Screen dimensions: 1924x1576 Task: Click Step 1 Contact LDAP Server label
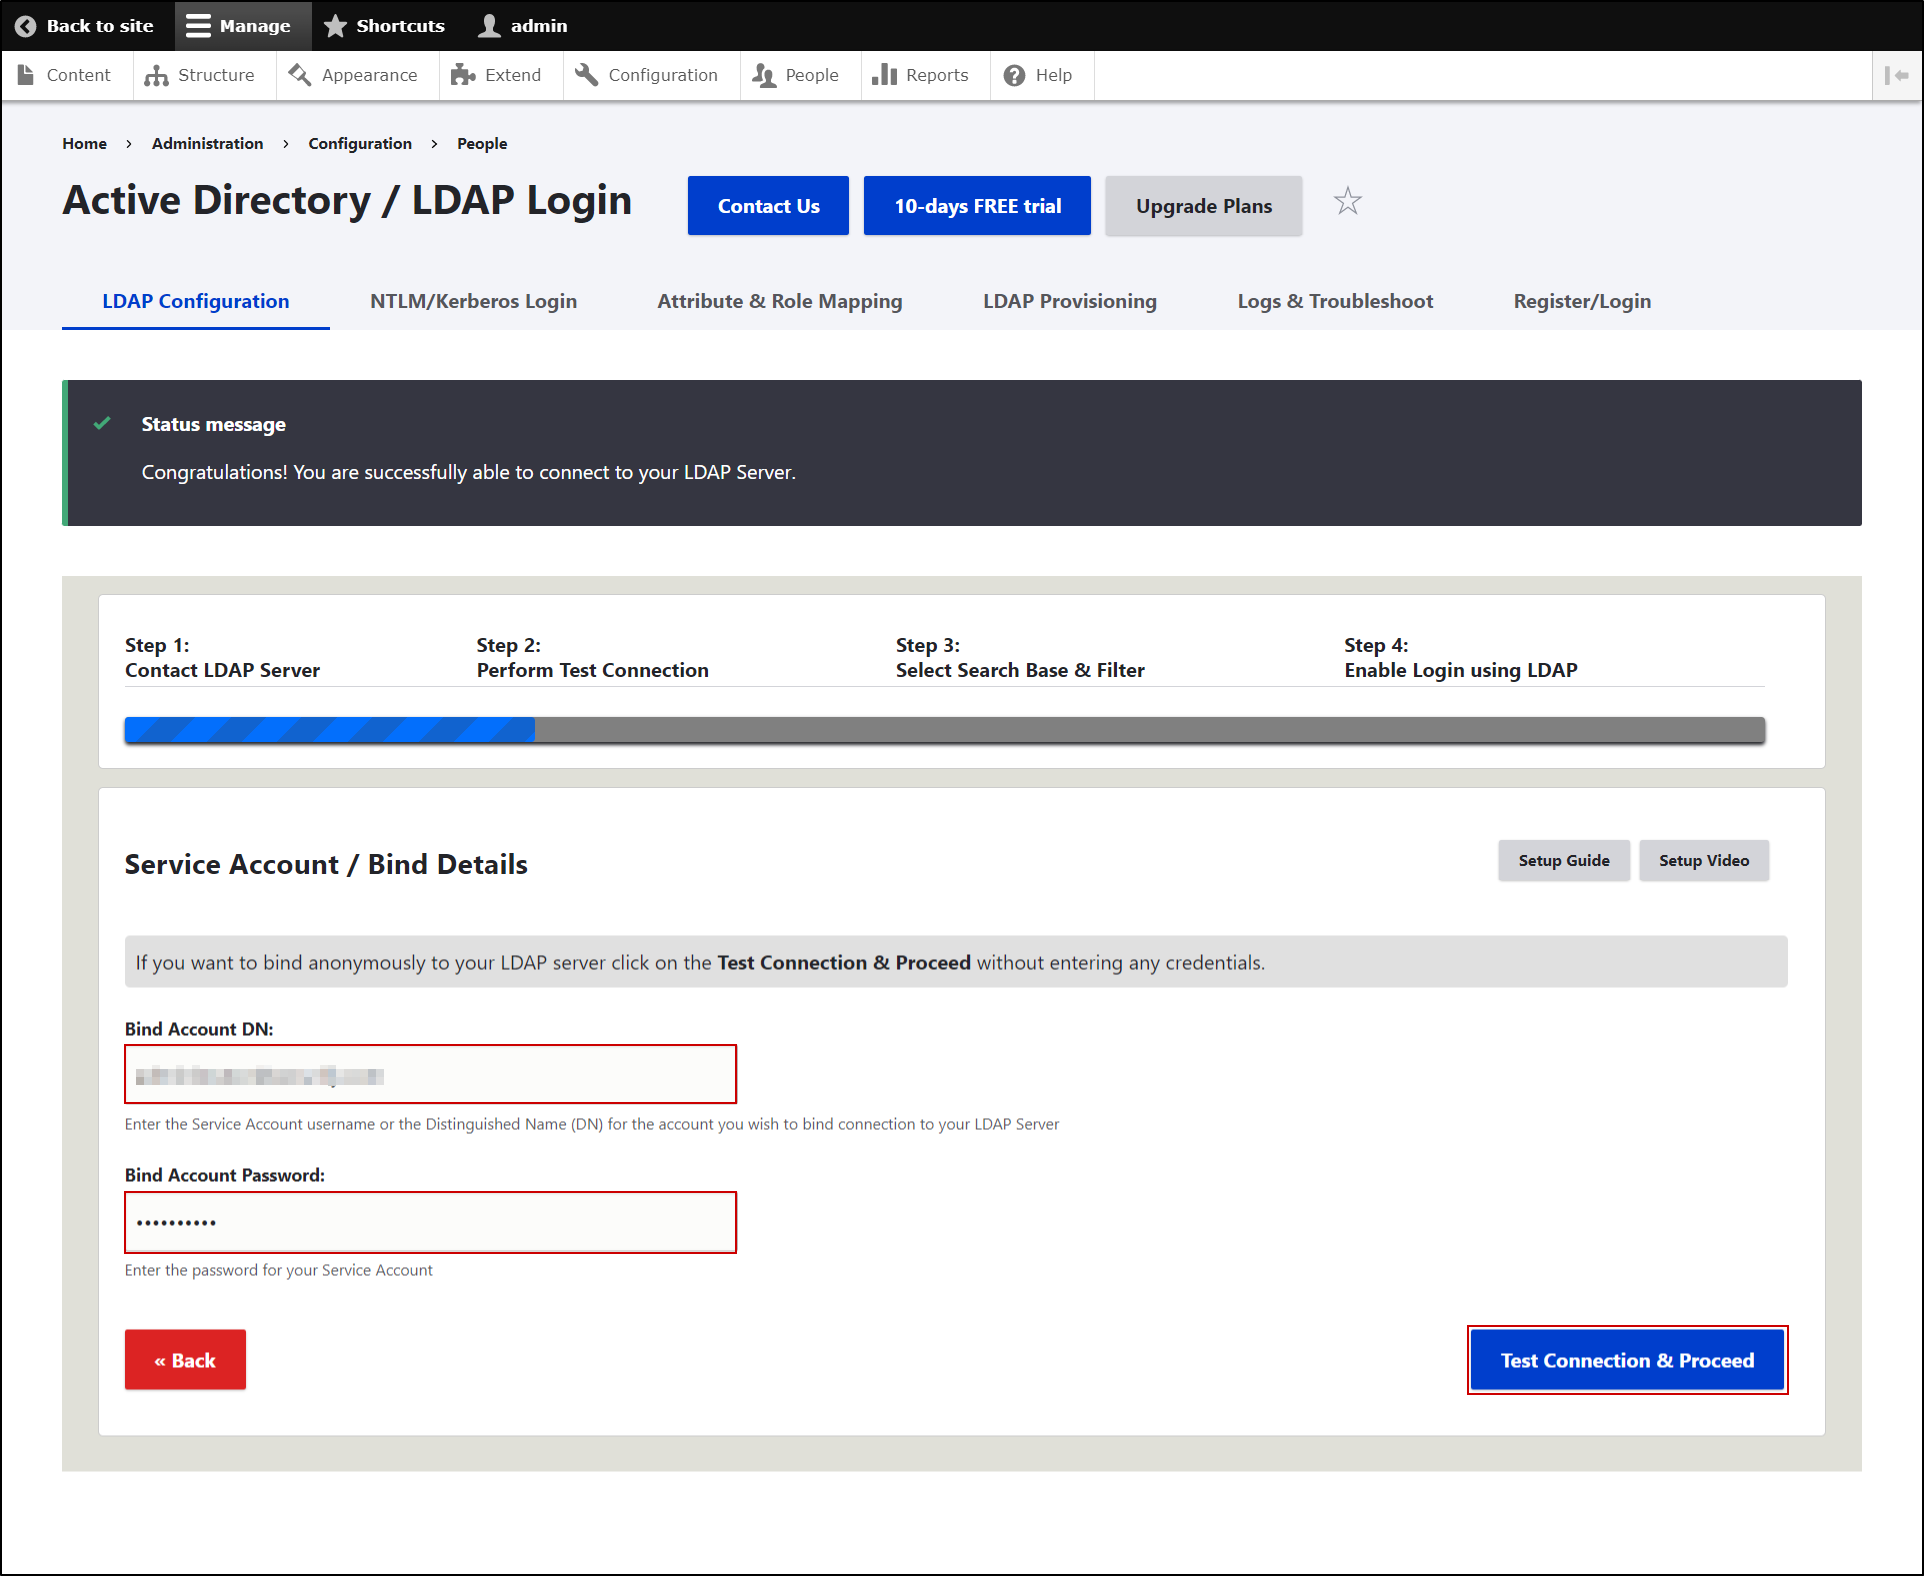click(222, 658)
